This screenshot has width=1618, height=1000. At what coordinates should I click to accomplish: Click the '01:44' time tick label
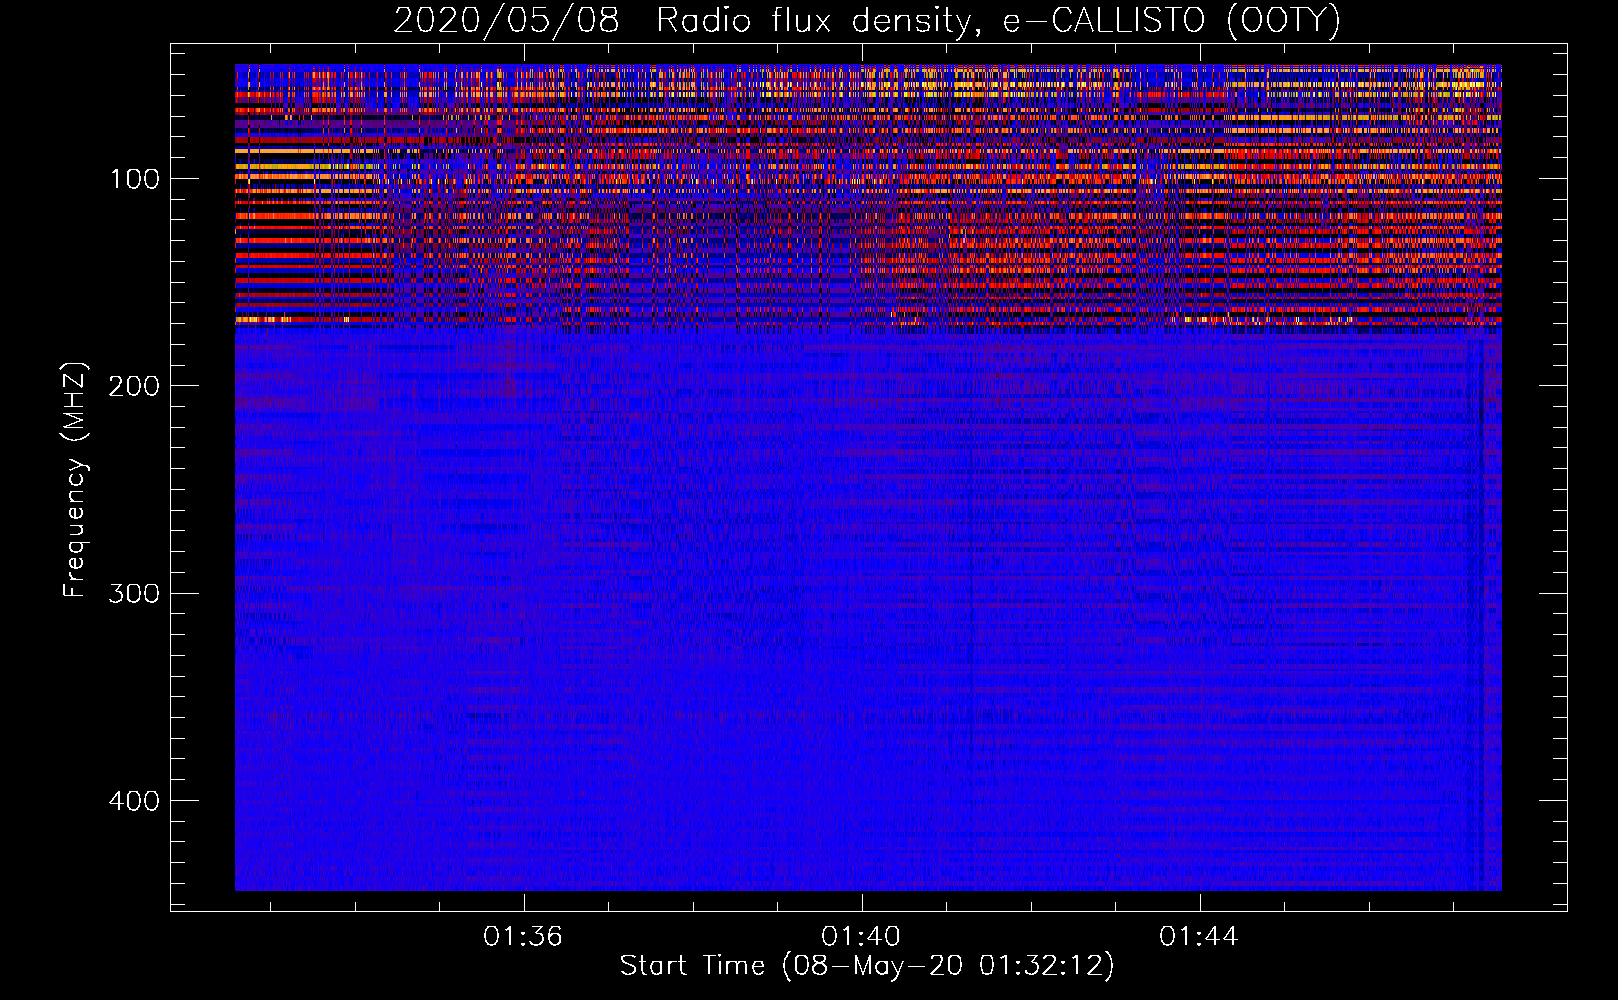pos(1199,937)
